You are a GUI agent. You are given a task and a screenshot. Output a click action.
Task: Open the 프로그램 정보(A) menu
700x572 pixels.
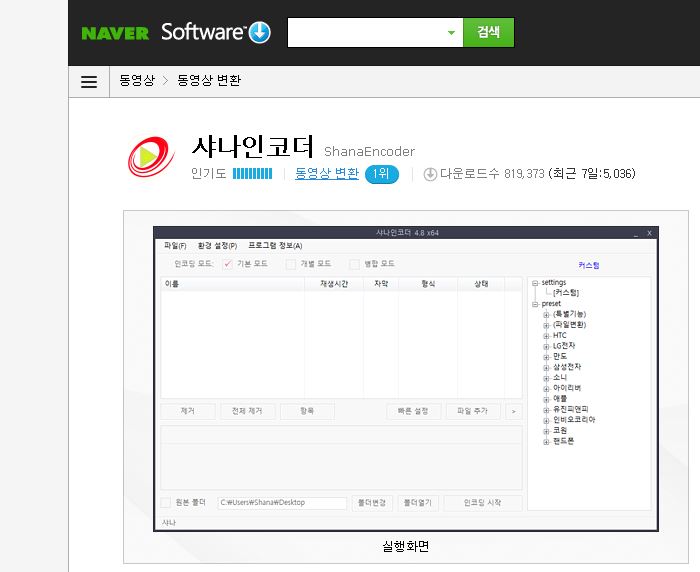pyautogui.click(x=275, y=246)
